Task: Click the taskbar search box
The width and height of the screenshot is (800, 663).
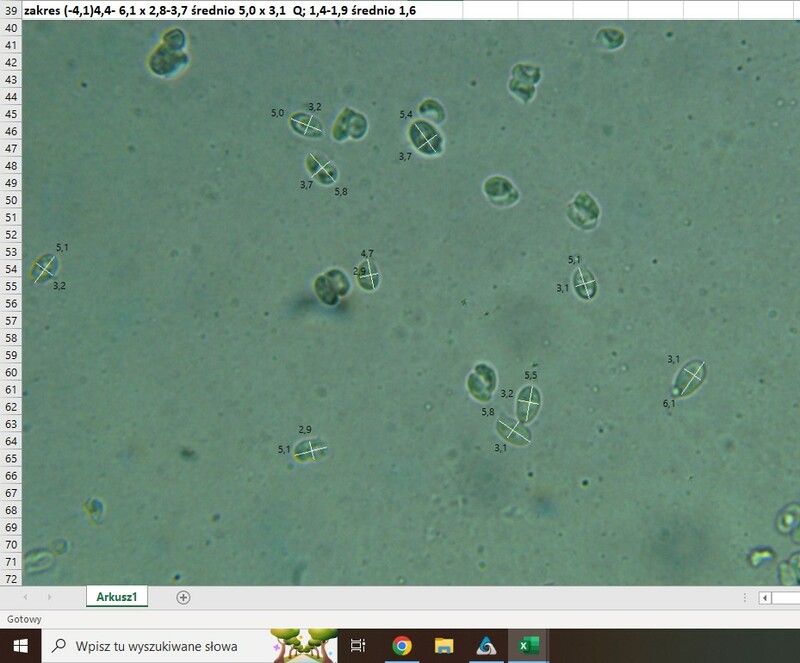Action: click(189, 646)
